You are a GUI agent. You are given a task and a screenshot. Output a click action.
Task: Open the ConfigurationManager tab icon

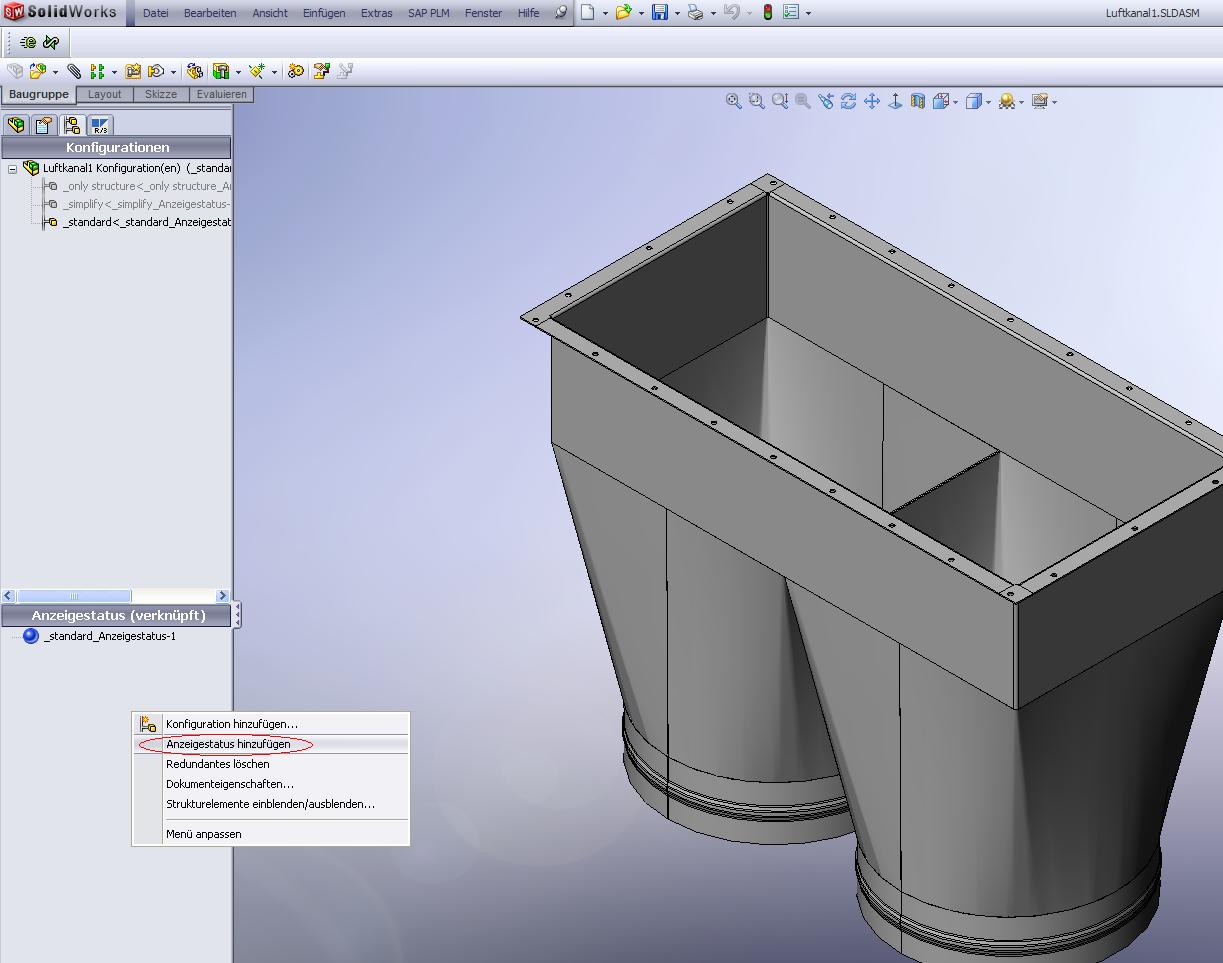[72, 125]
